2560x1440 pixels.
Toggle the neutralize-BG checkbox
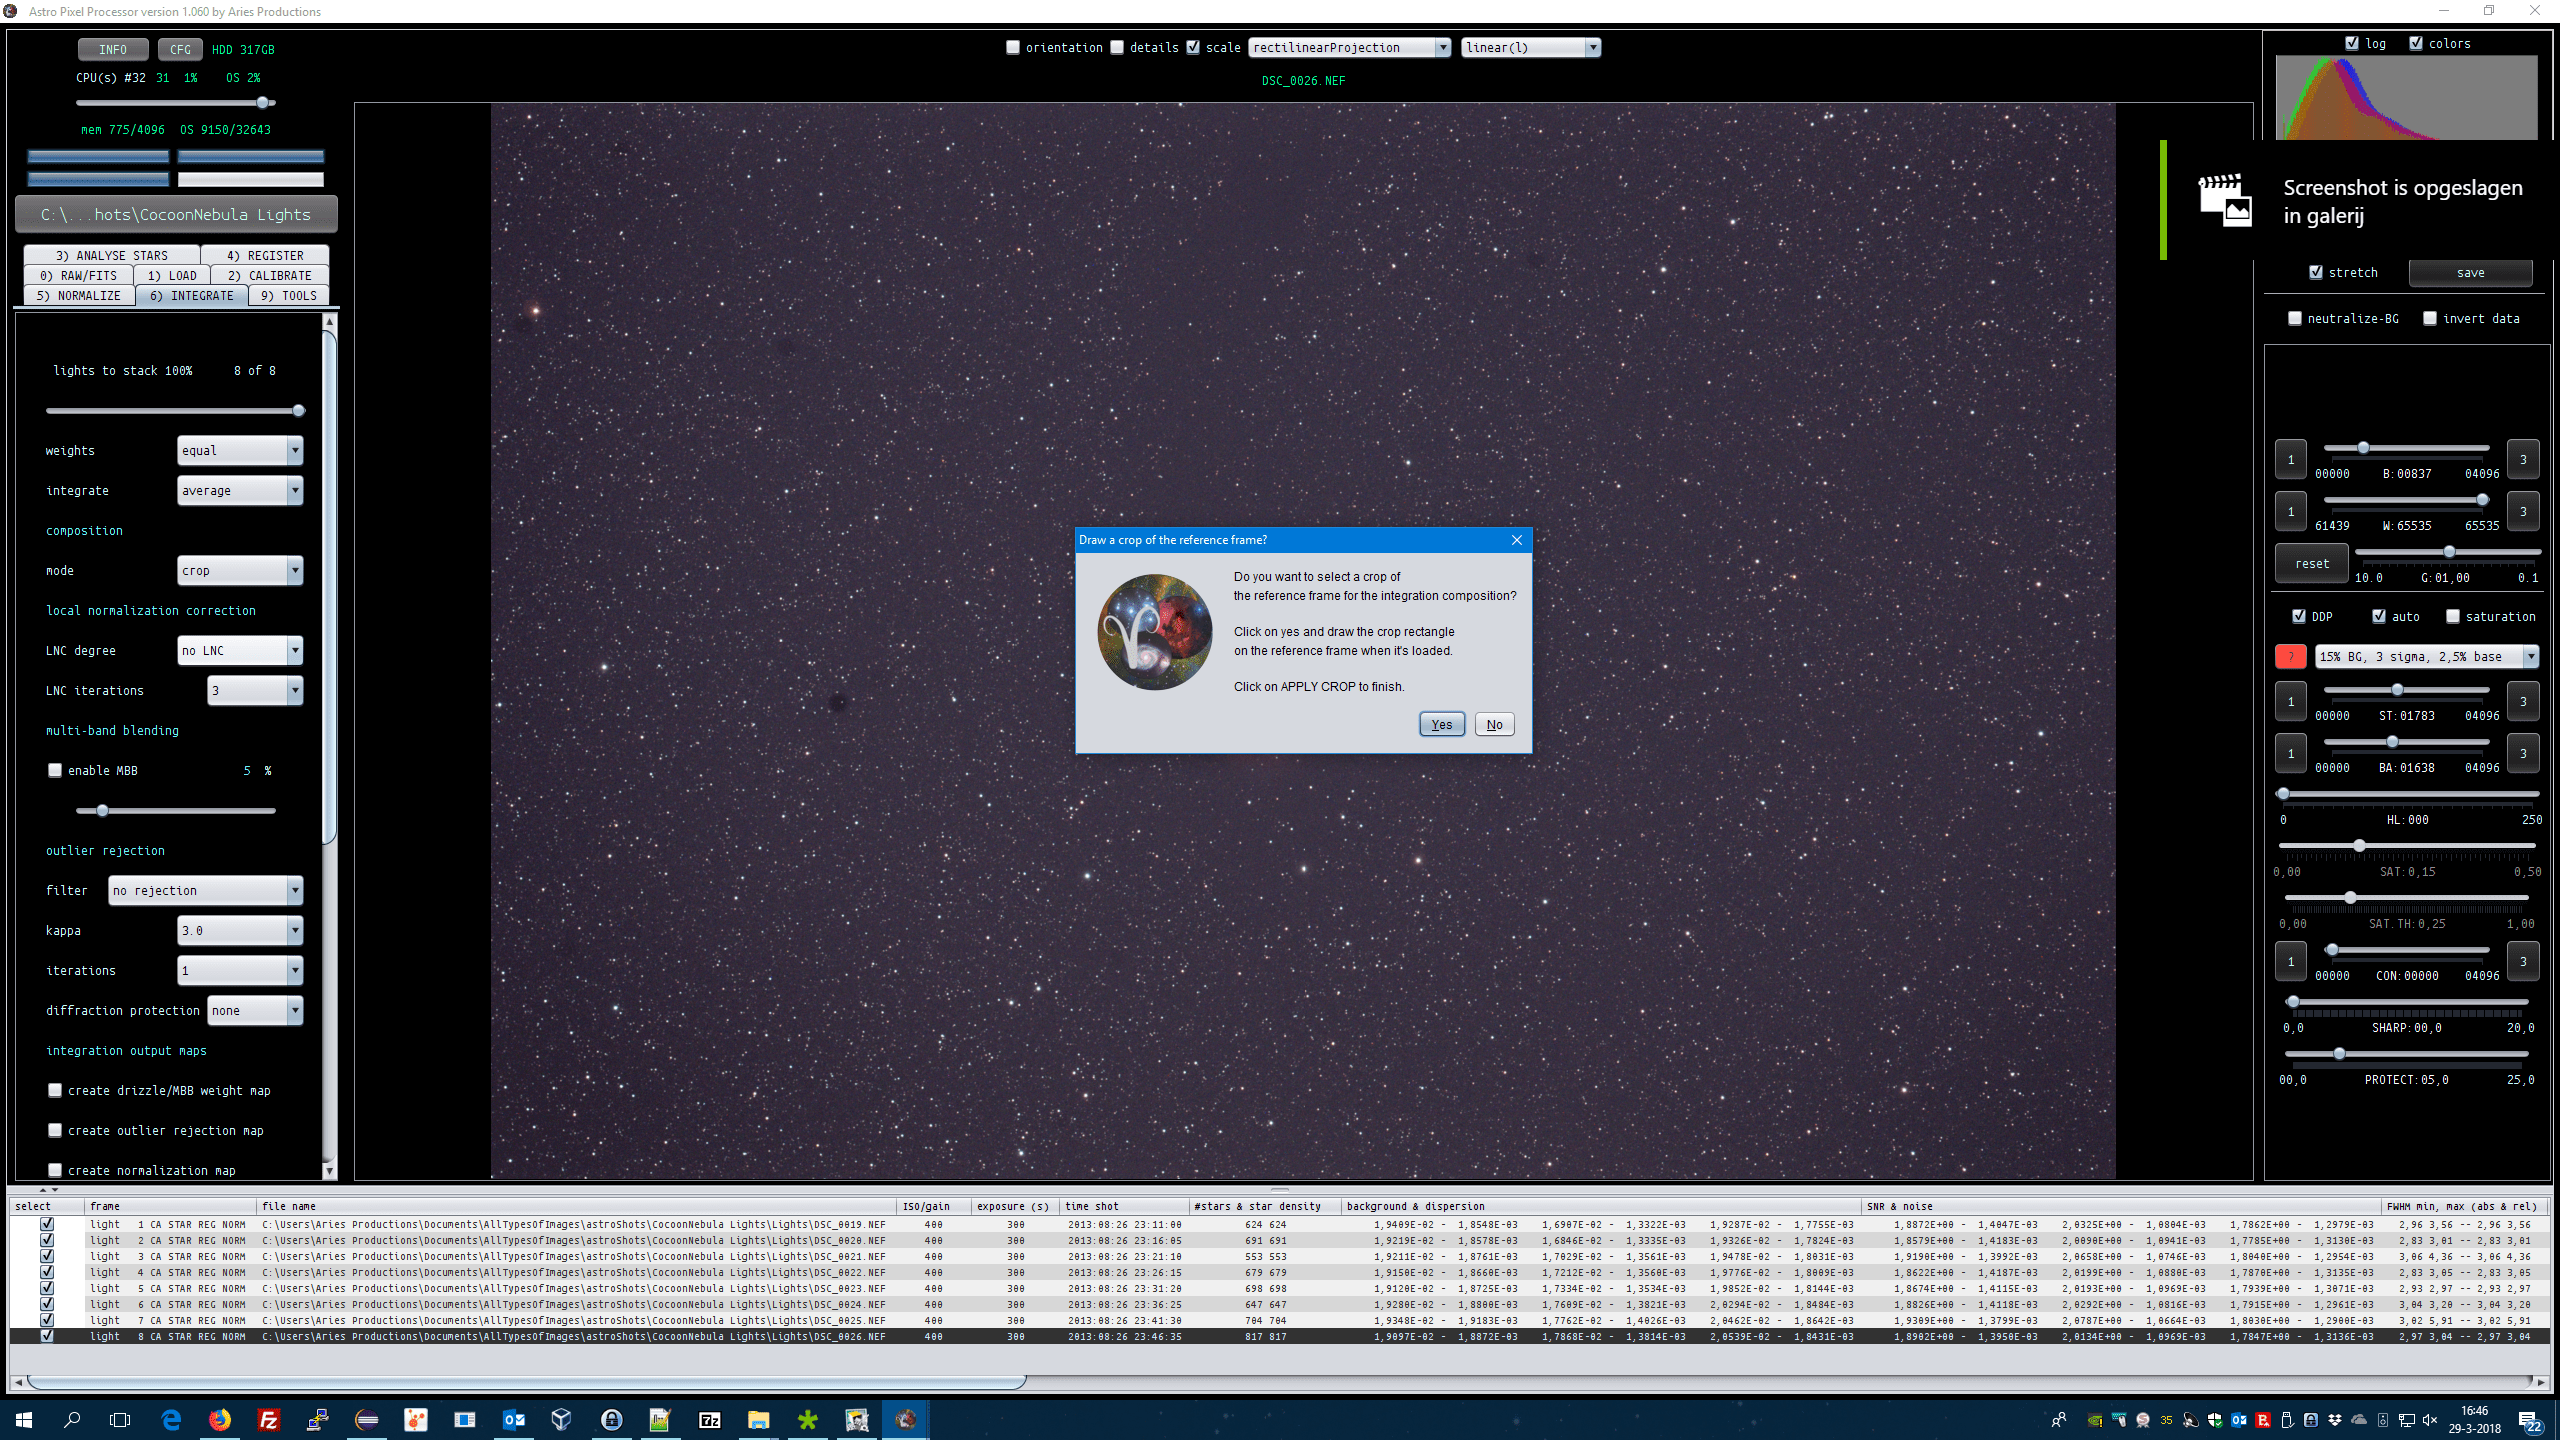pyautogui.click(x=2295, y=318)
